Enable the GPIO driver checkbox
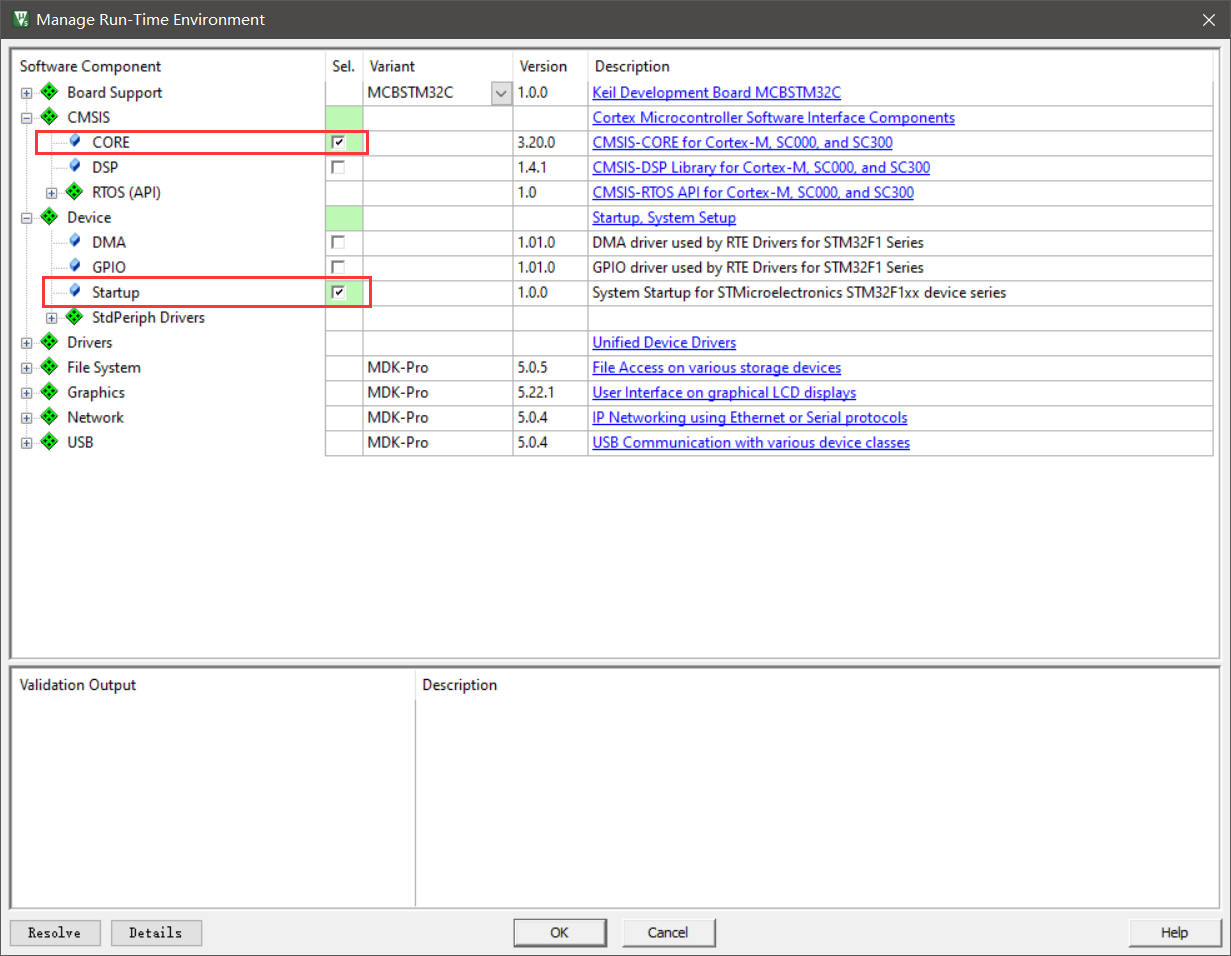Viewport: 1231px width, 956px height. point(338,267)
